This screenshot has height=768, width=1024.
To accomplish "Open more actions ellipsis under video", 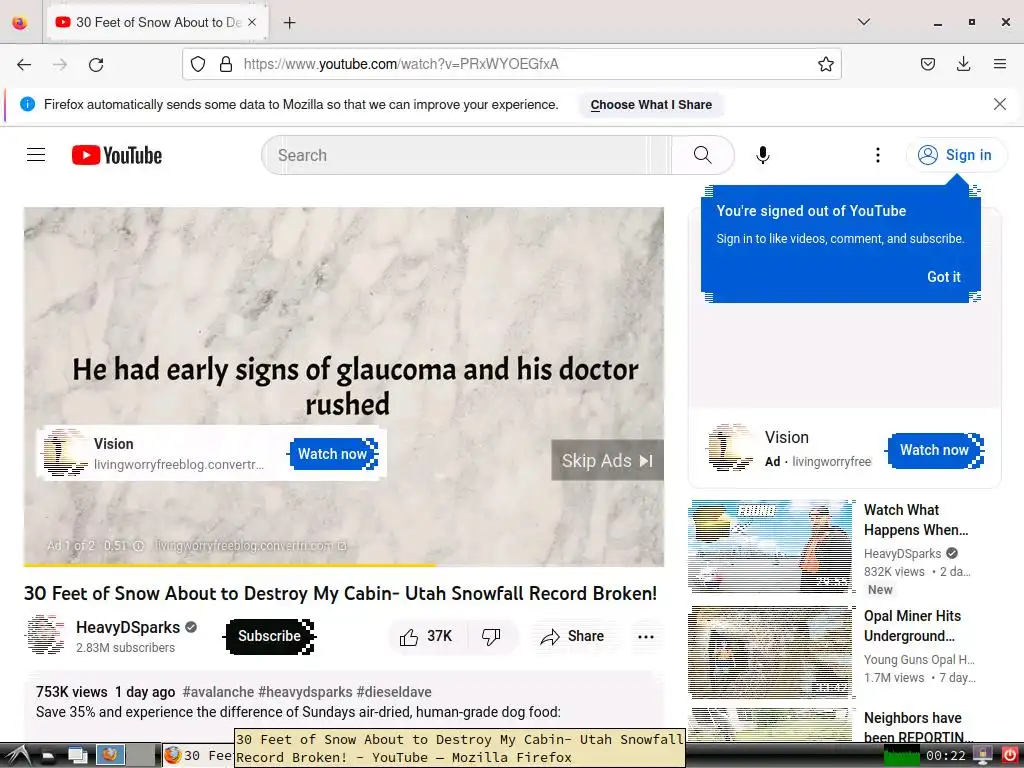I will point(645,637).
